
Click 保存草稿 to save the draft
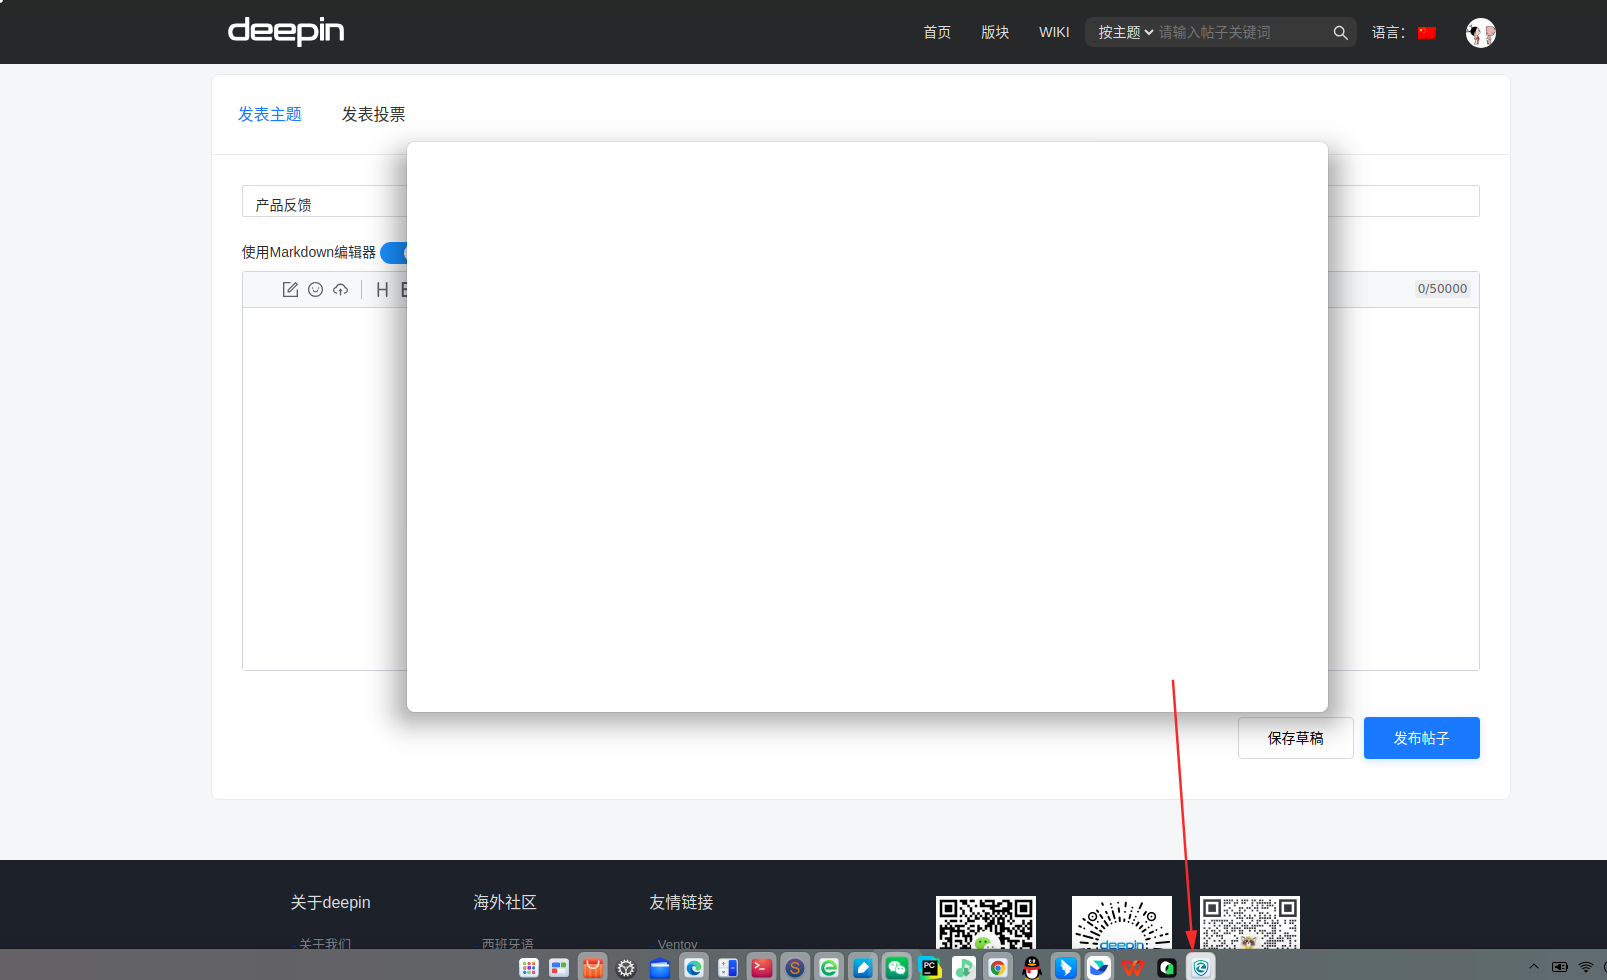pyautogui.click(x=1296, y=738)
